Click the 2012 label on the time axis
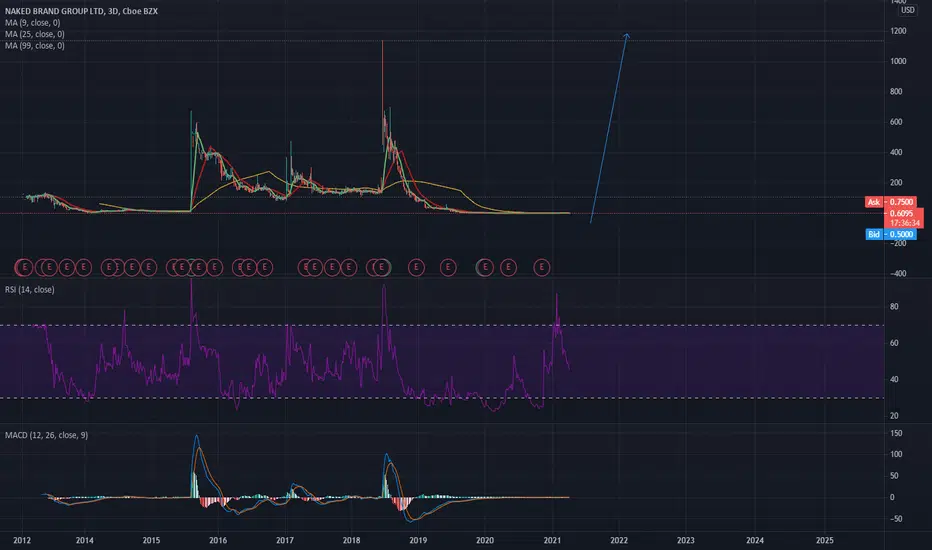 [x=22, y=540]
